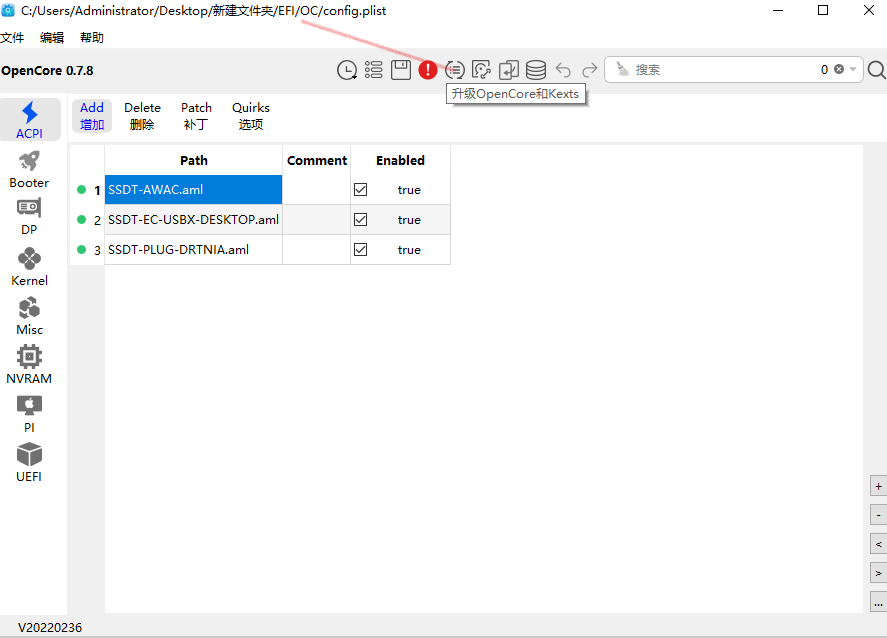Click the red exclamation validation icon
887x638 pixels.
[428, 70]
